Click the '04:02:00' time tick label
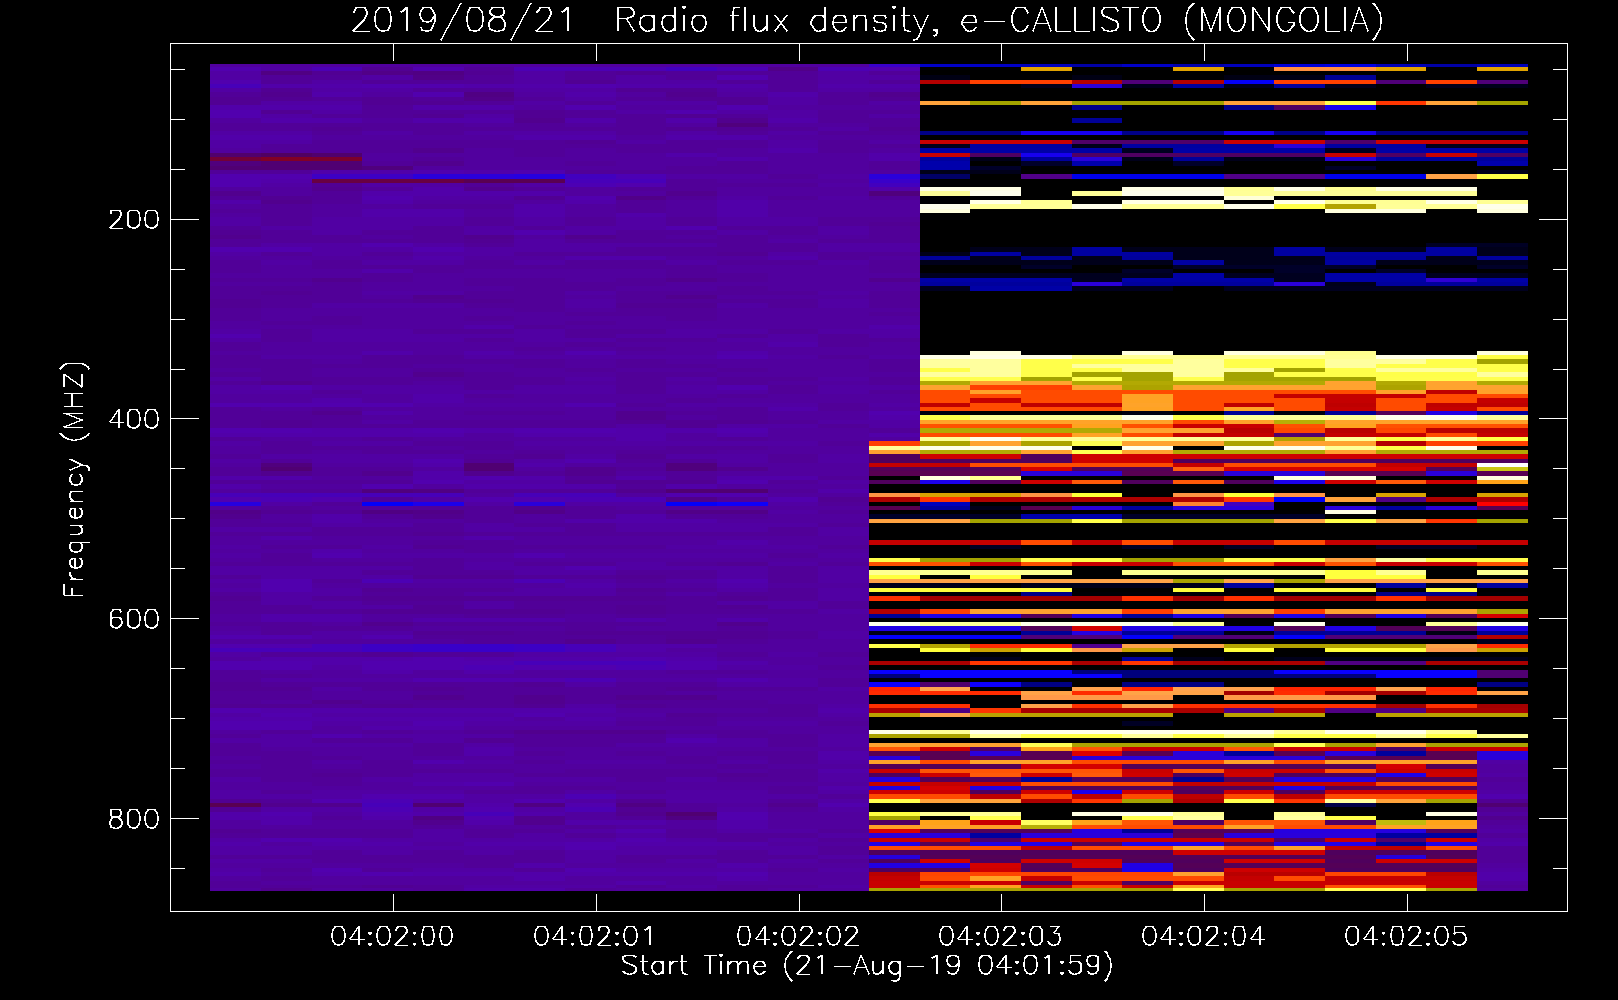The width and height of the screenshot is (1618, 1000). coord(392,936)
